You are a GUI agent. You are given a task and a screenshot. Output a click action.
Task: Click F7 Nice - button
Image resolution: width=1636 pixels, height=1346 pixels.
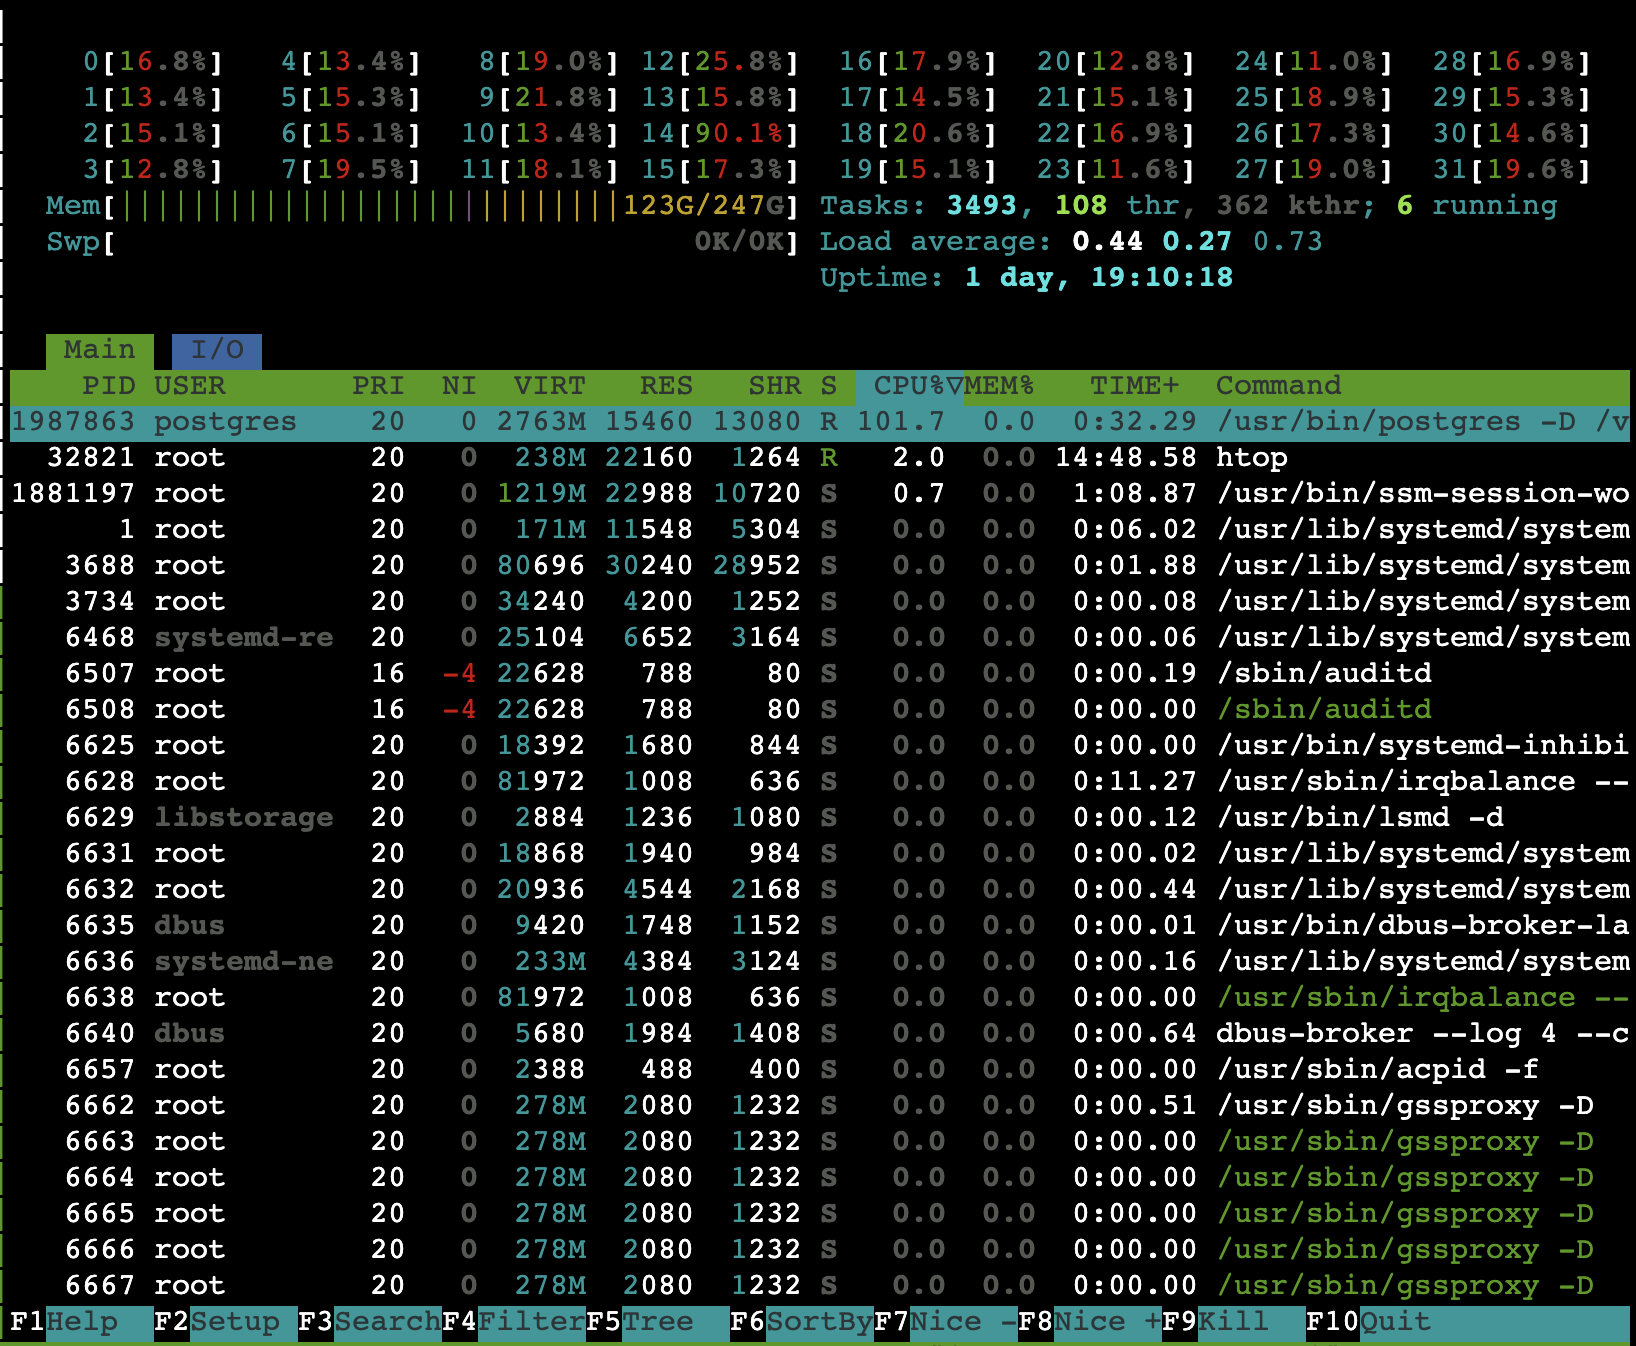[946, 1322]
